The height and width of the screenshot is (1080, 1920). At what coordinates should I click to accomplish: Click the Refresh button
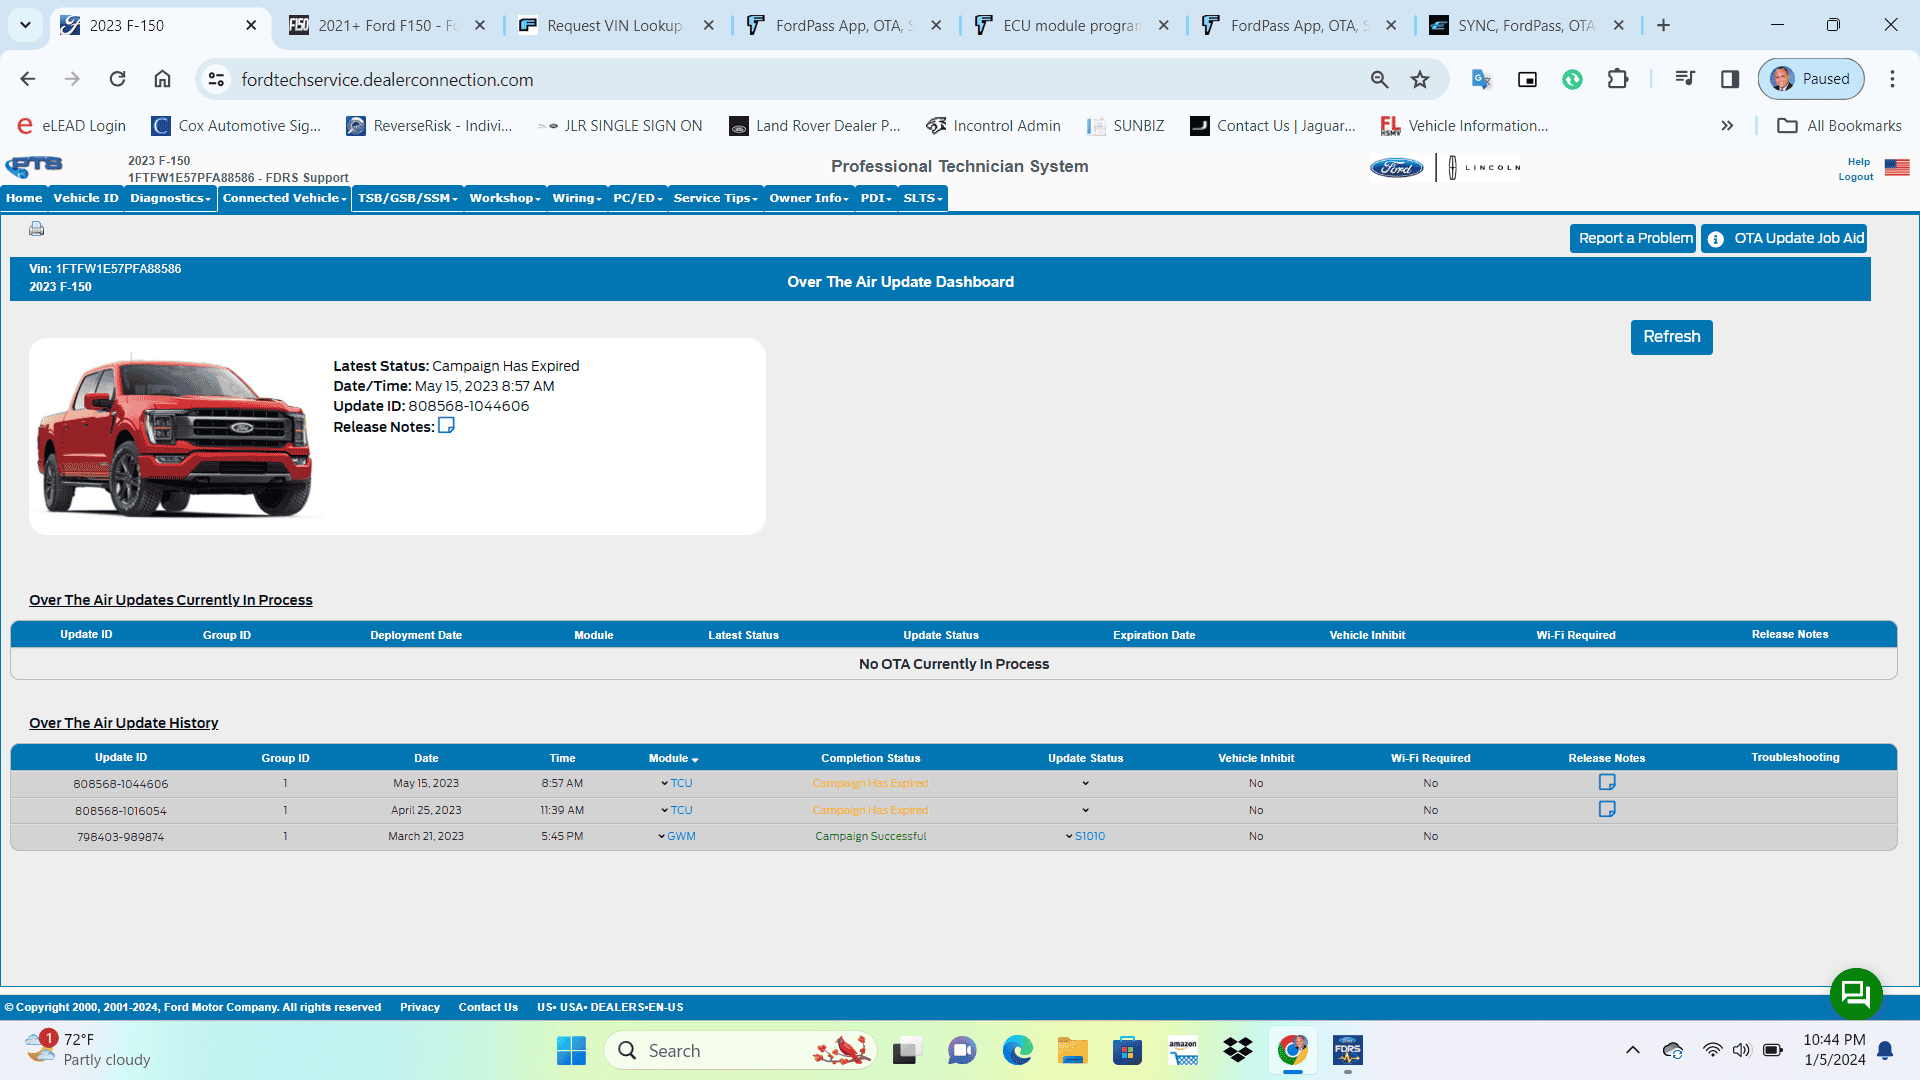point(1671,337)
